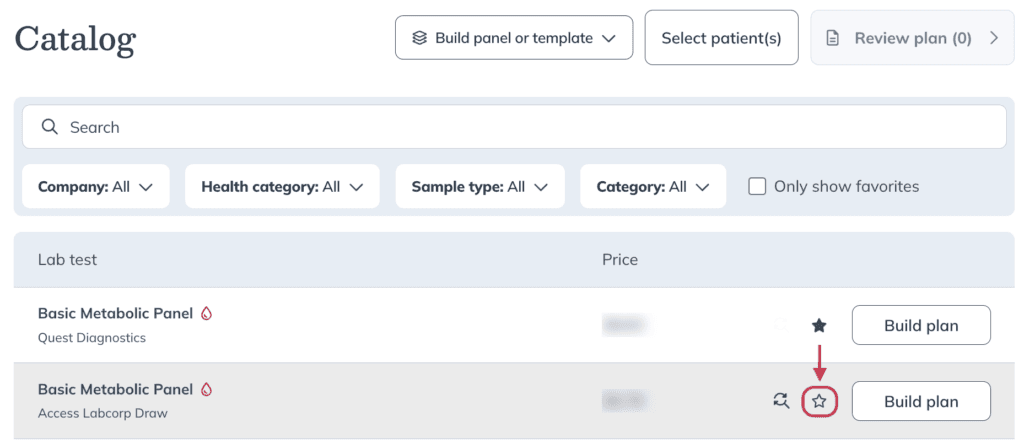1024x444 pixels.
Task: Click blood drop icon for Labcorp panel
Action: (206, 390)
